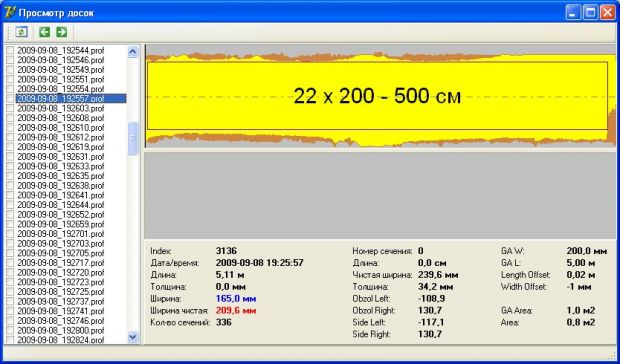Click the application icon in title bar
Image resolution: width=620 pixels, height=364 pixels.
[x=10, y=12]
